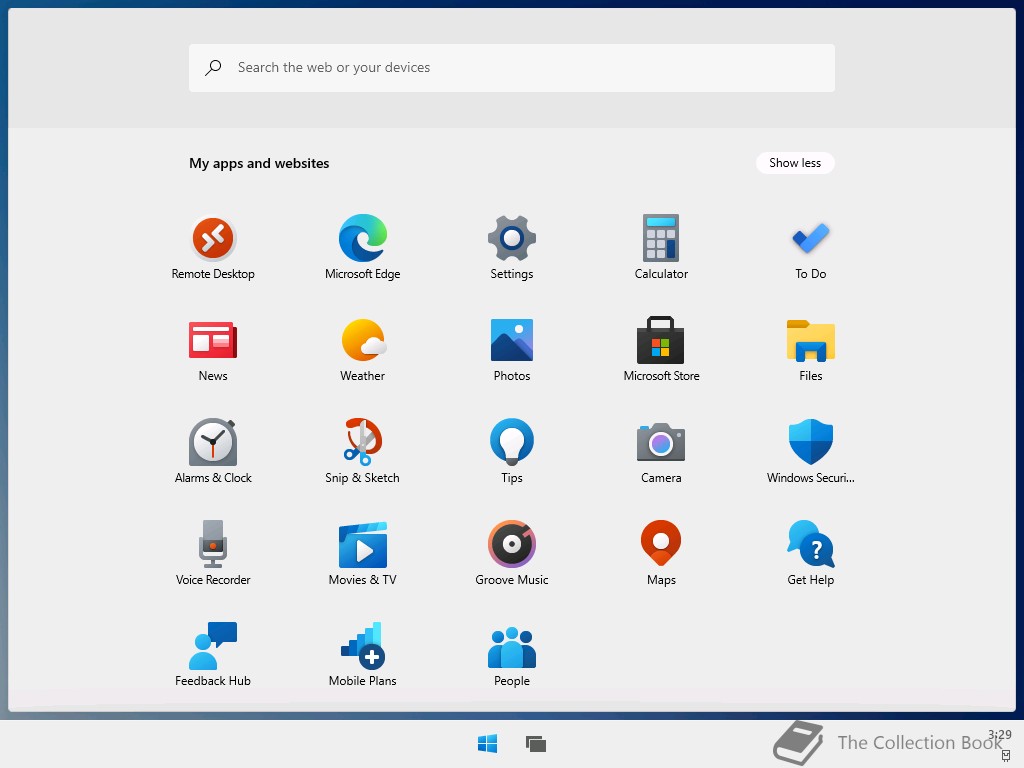
Task: Open the Mobile Plans app
Action: point(362,654)
